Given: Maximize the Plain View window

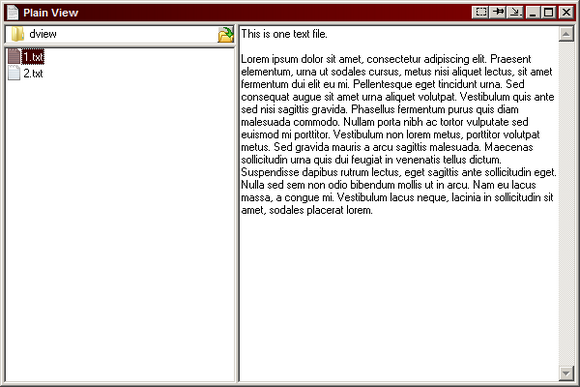Looking at the screenshot, I should point(549,12).
